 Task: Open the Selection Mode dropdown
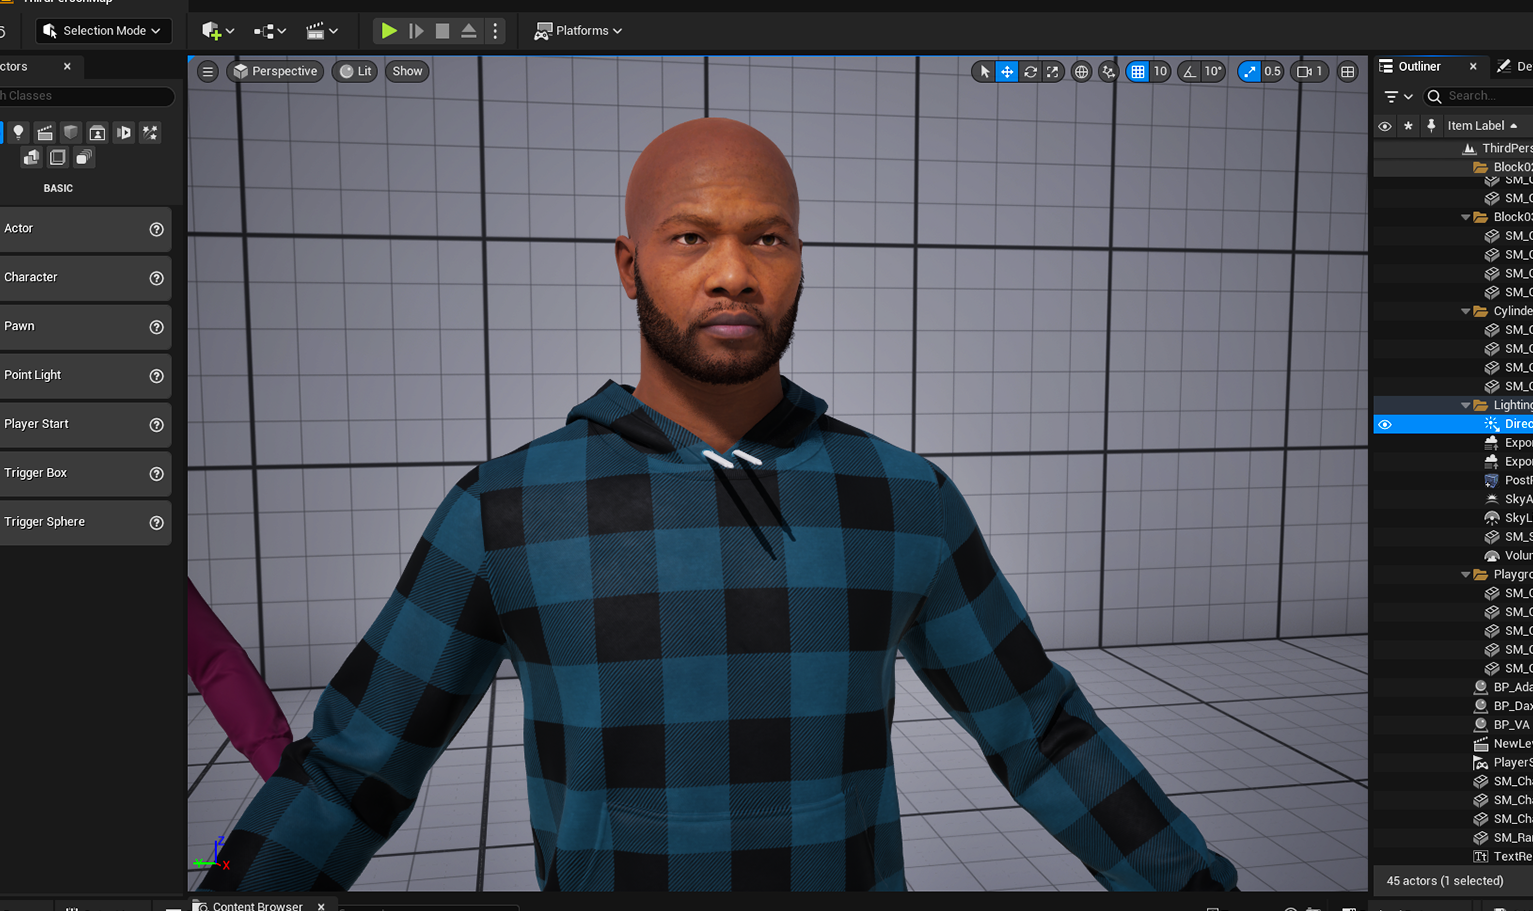103,30
